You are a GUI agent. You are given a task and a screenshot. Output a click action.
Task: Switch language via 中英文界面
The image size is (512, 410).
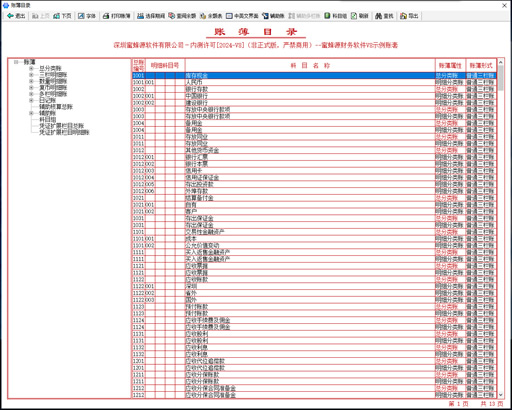242,16
